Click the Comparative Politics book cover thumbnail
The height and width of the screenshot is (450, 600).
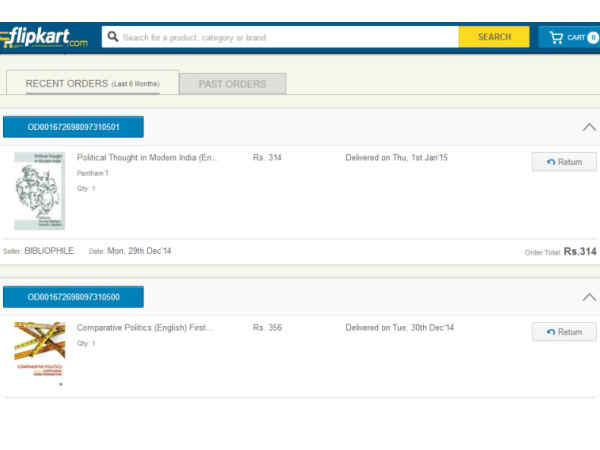pyautogui.click(x=39, y=353)
